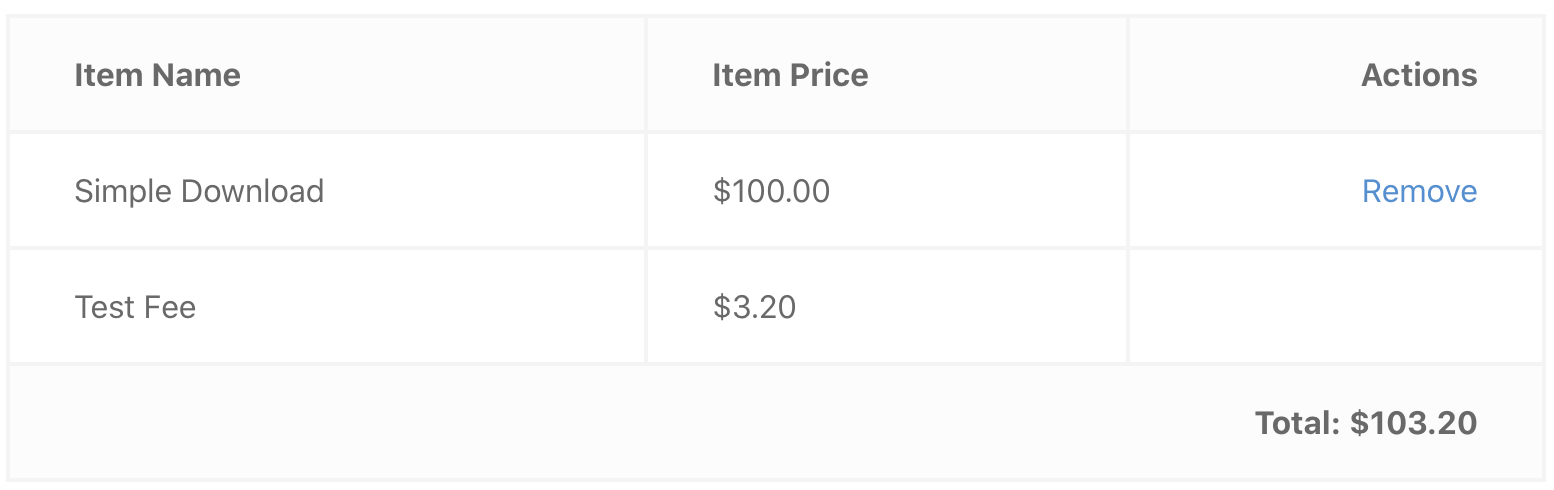The image size is (1554, 490).
Task: Click the "Total:" label text
Action: tap(1297, 423)
